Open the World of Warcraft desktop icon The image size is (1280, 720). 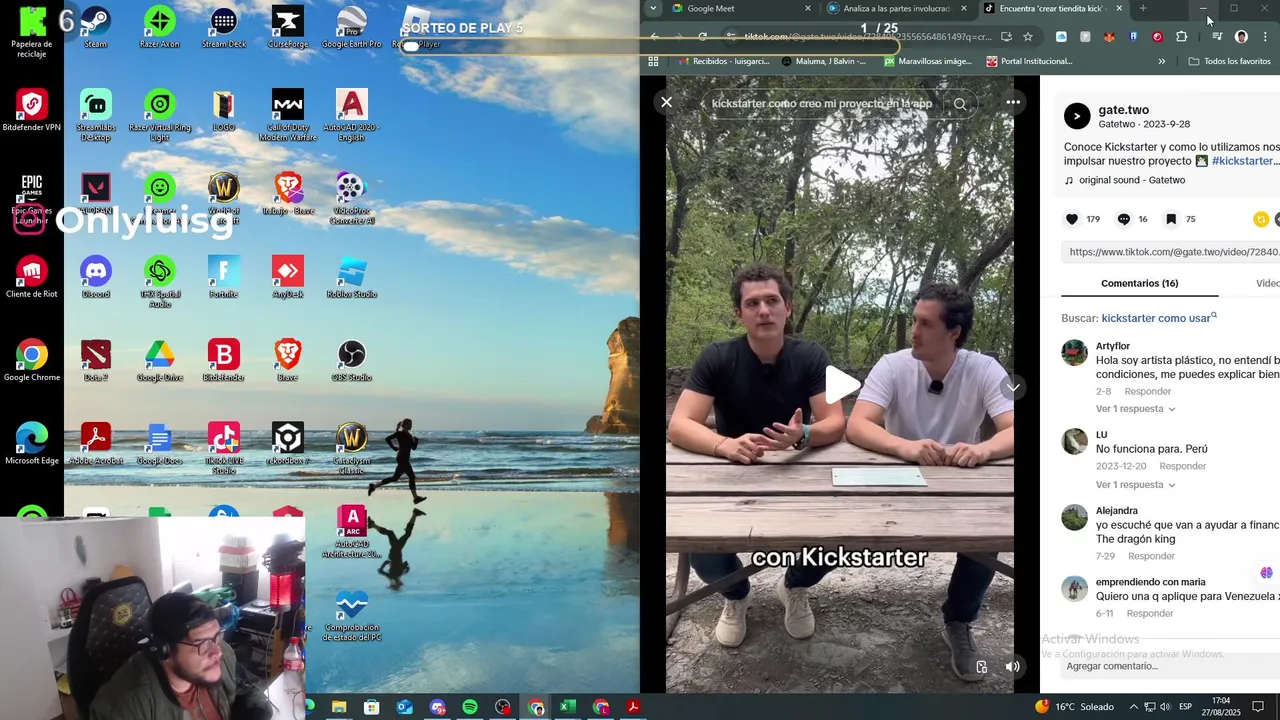pos(224,198)
